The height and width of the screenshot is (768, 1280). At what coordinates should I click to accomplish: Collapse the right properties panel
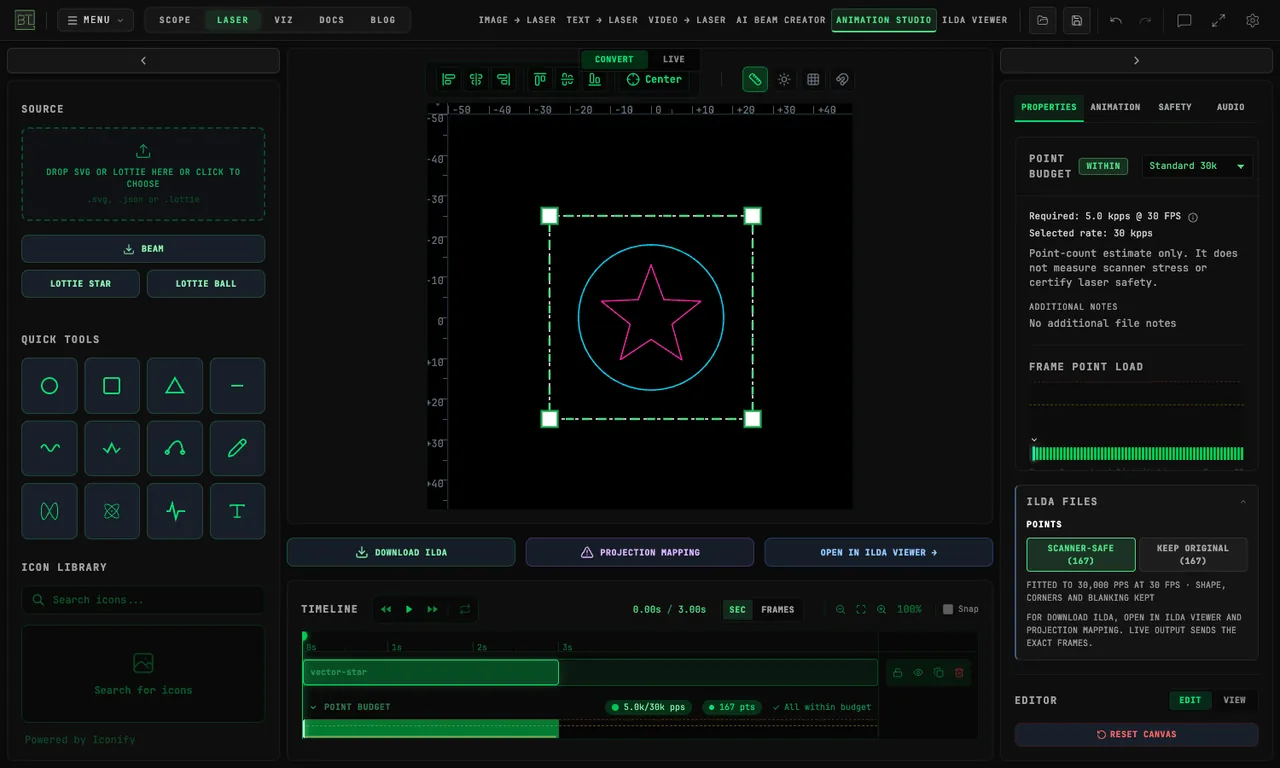click(1136, 61)
